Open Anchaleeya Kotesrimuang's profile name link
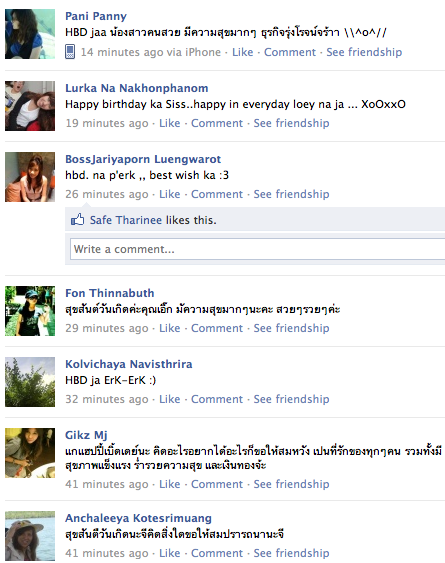Image resolution: width=445 pixels, height=563 pixels. [138, 518]
